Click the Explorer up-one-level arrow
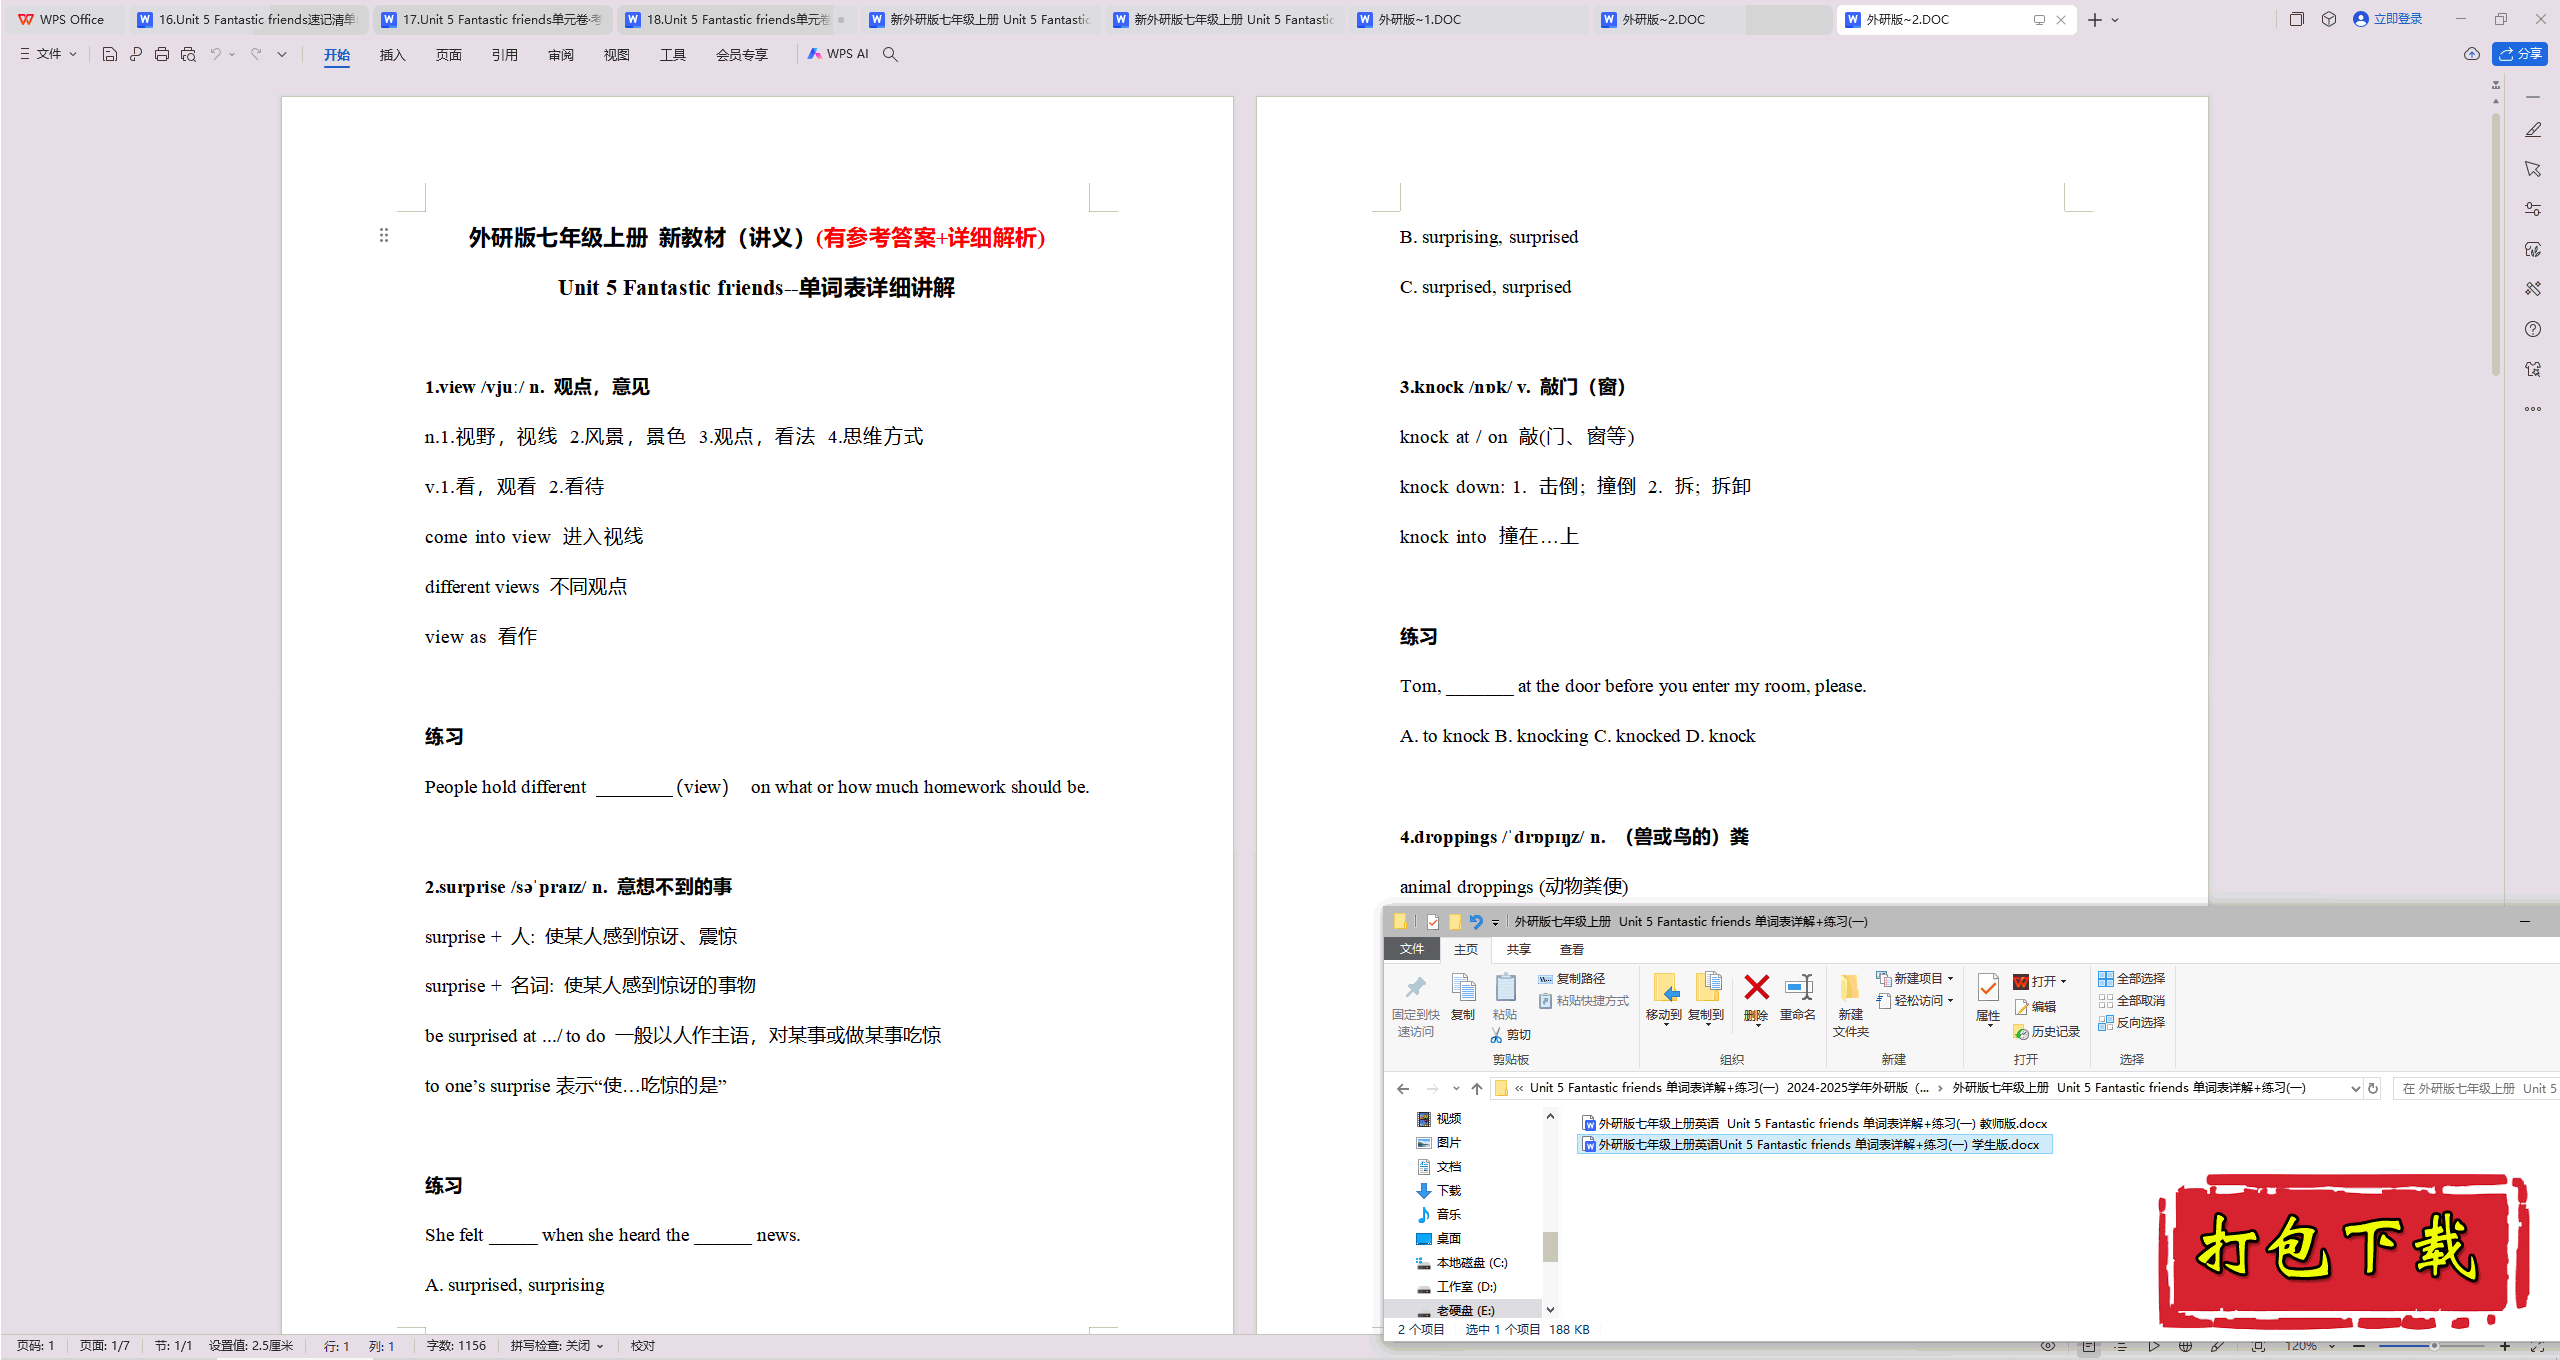Viewport: 2560px width, 1360px height. tap(1477, 1088)
